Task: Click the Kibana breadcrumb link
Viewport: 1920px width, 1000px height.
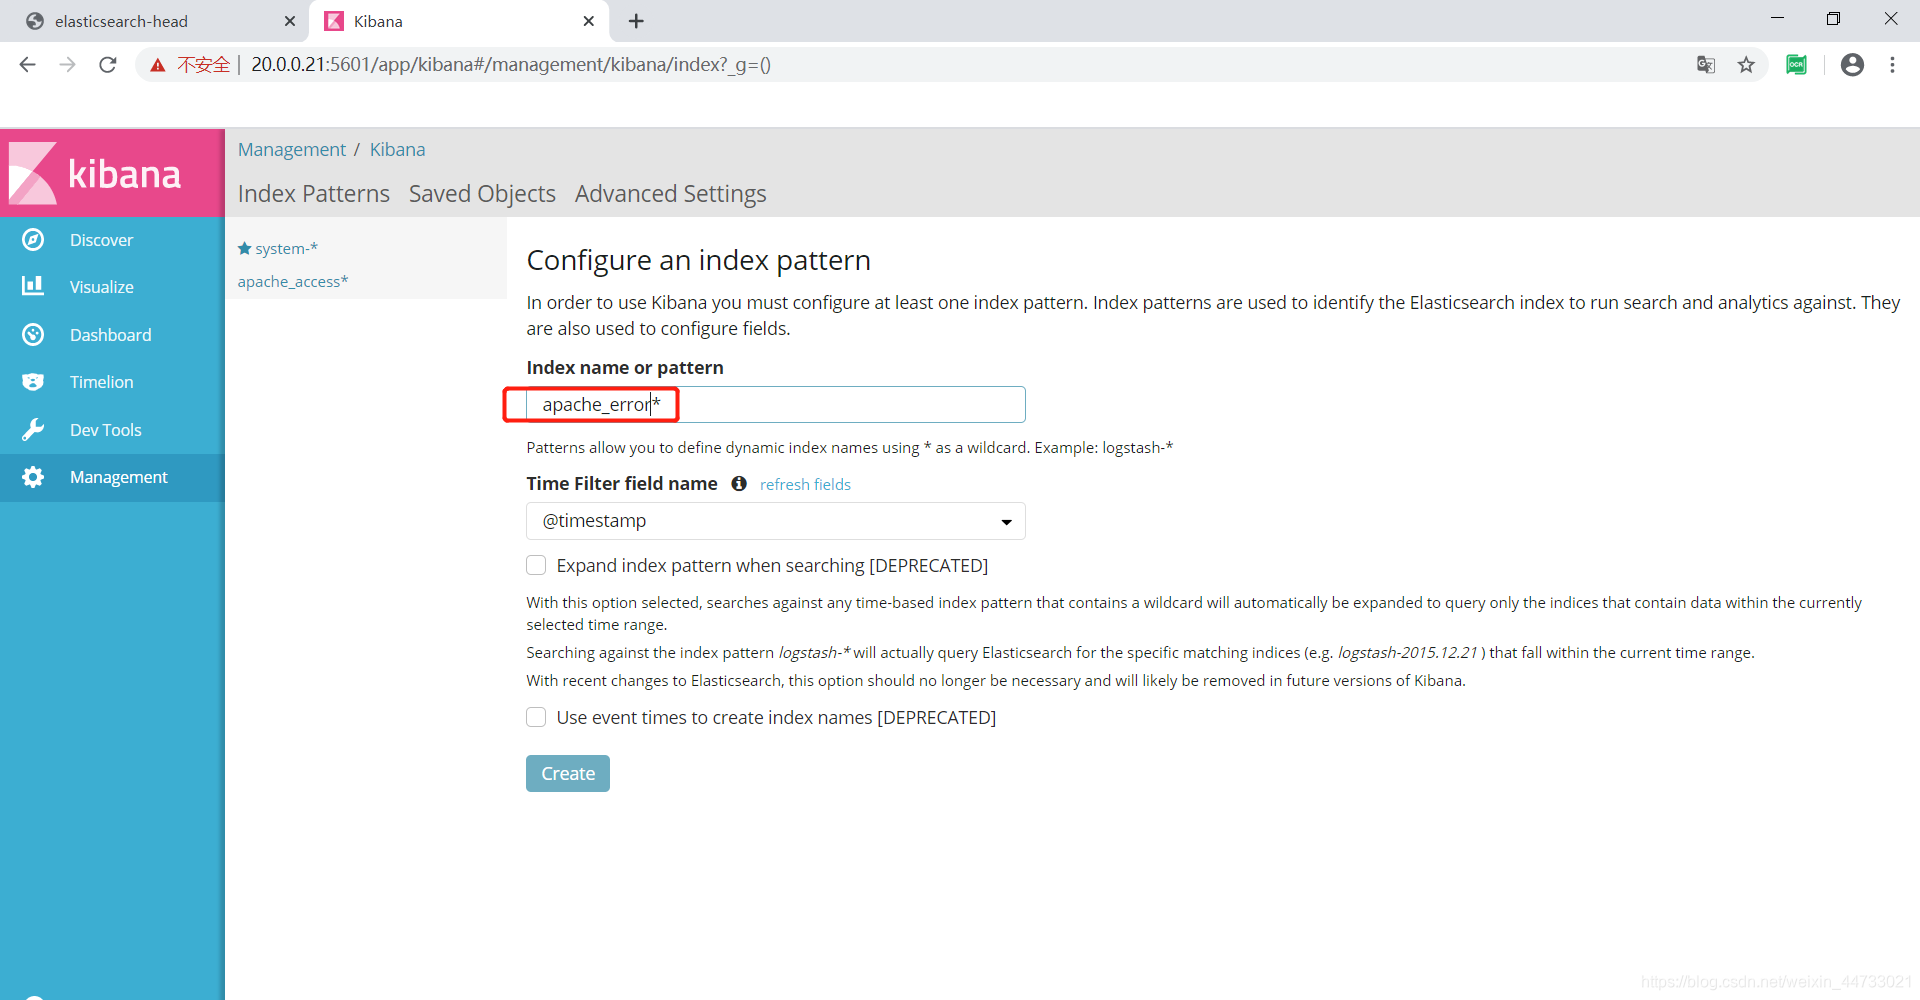Action: tap(397, 149)
